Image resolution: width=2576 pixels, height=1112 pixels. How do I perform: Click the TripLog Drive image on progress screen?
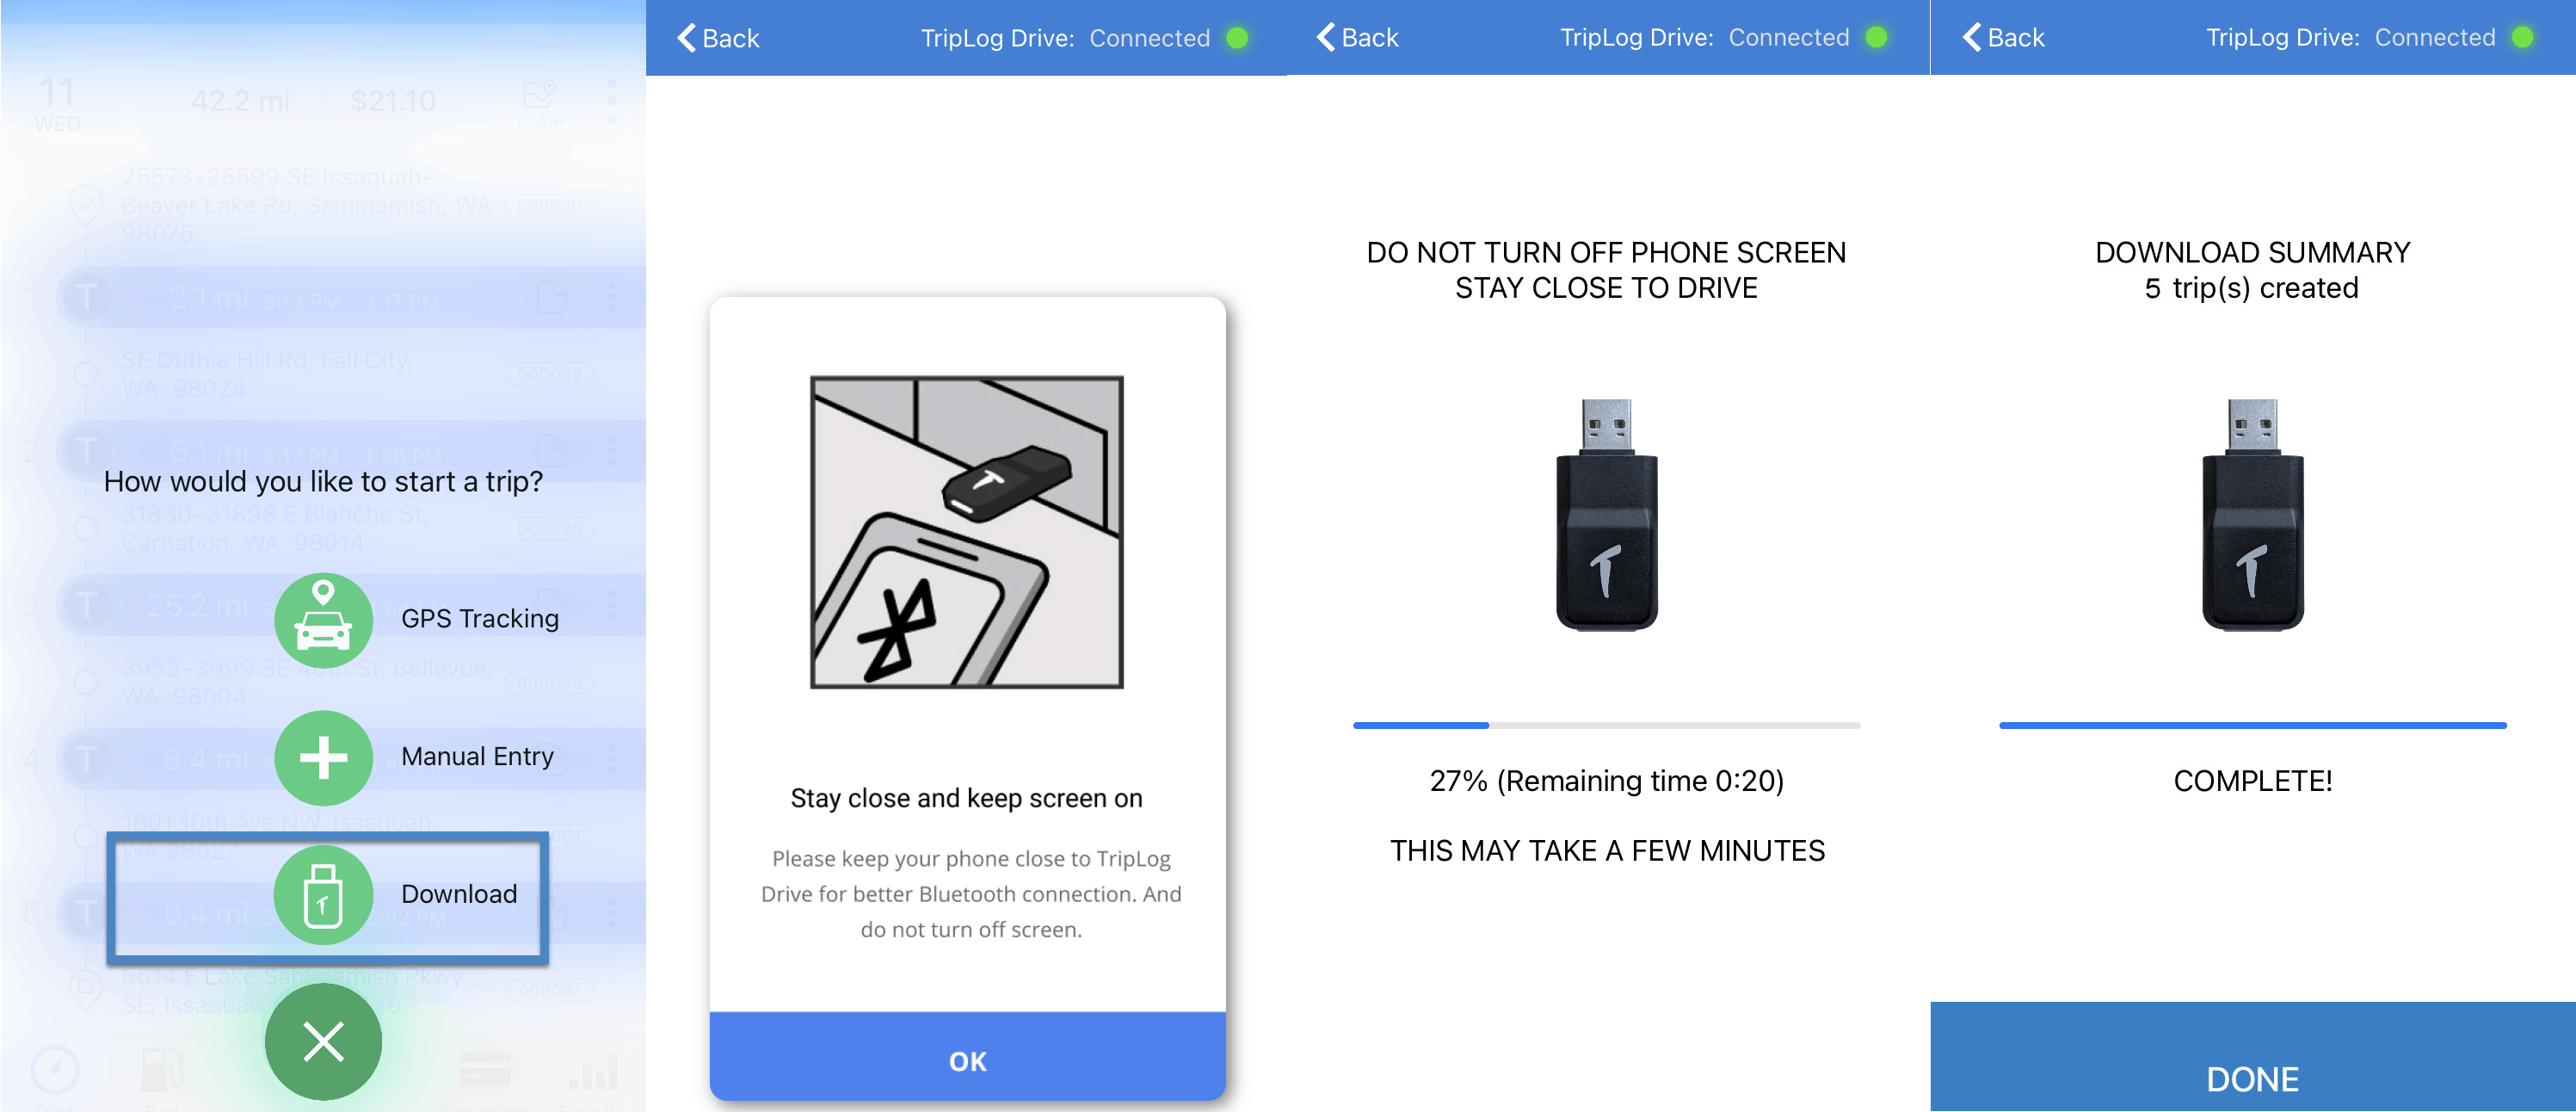(x=1606, y=514)
